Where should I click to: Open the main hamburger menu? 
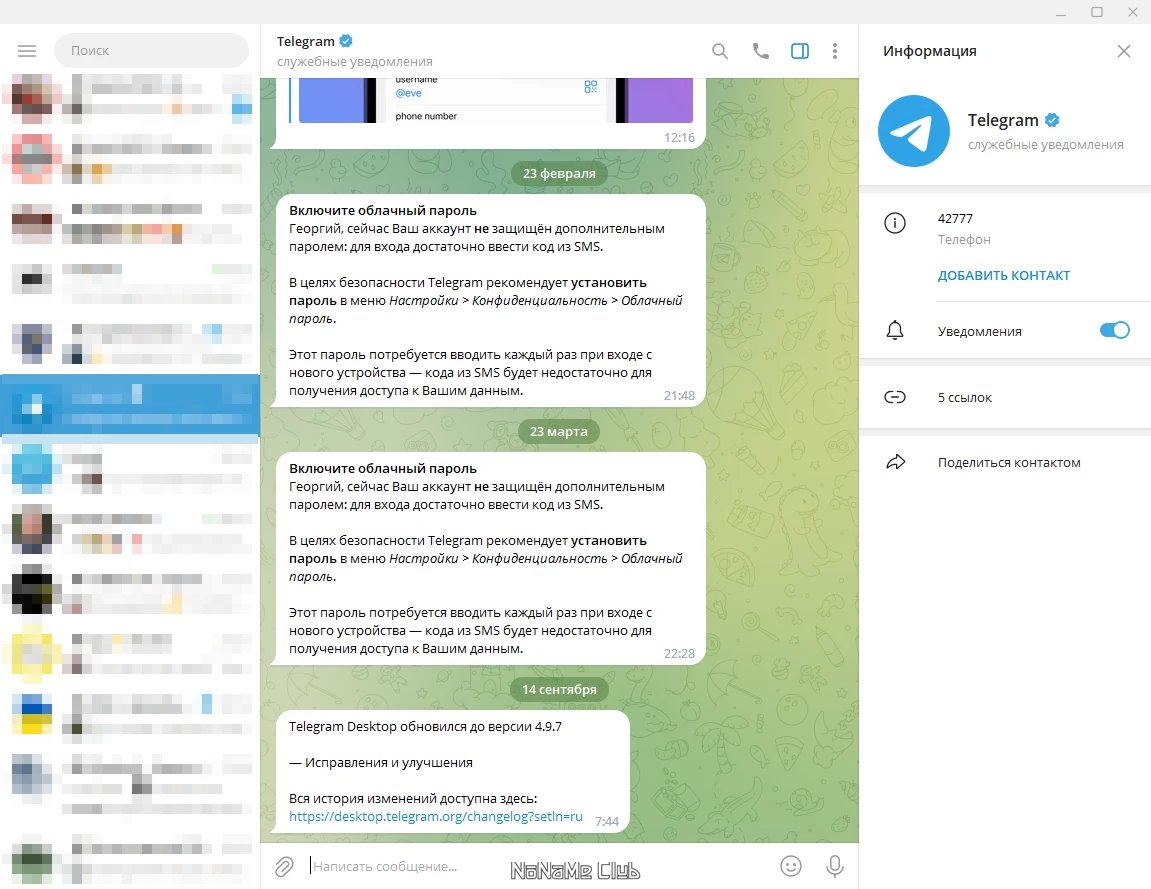tap(27, 50)
